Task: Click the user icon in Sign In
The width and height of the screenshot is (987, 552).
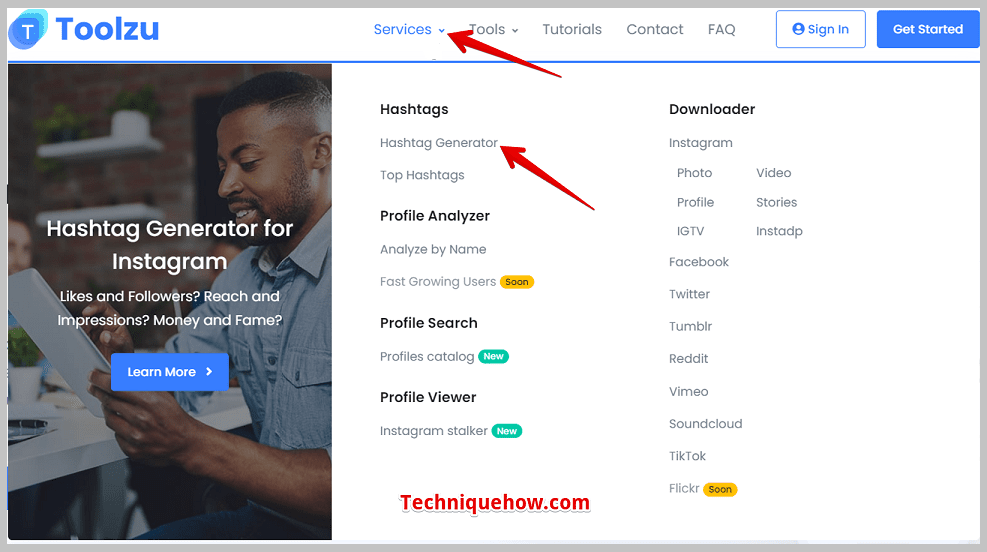Action: pos(798,29)
